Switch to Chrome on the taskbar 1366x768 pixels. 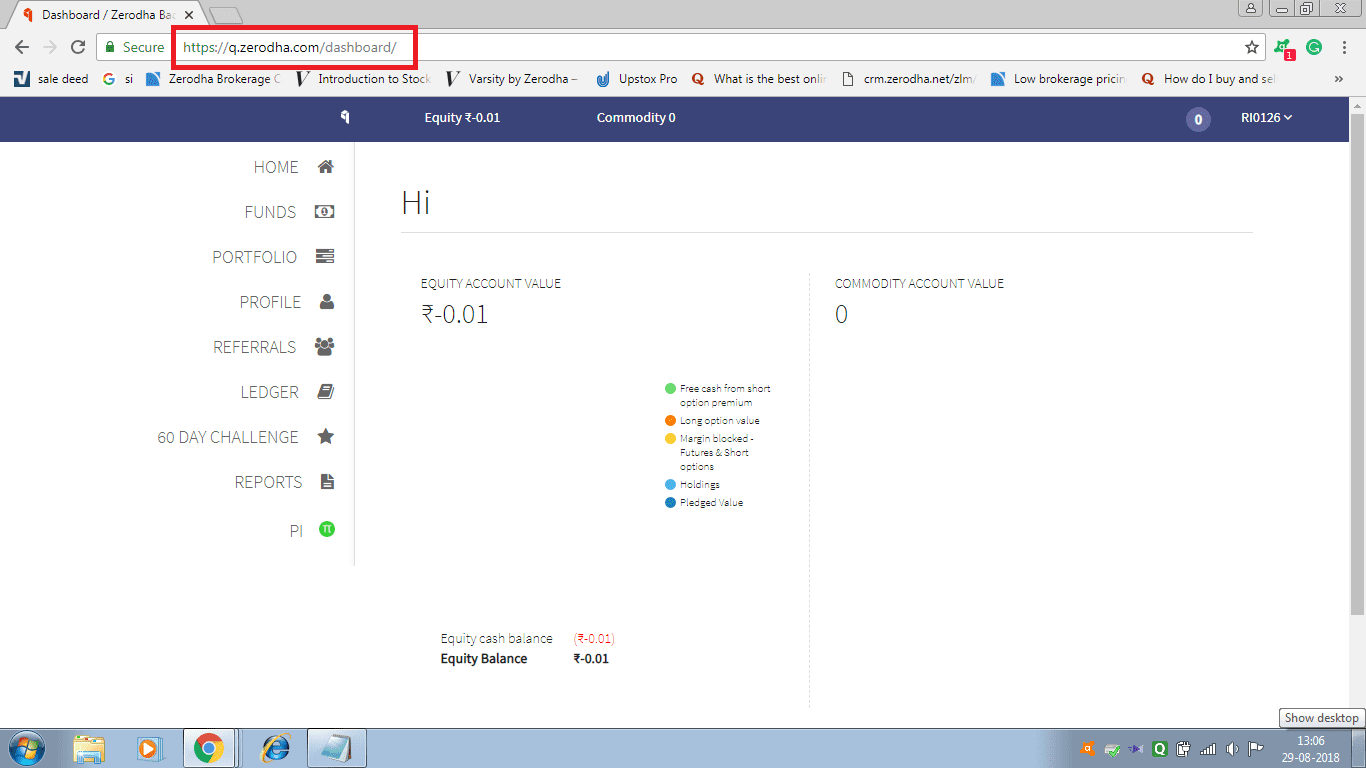208,749
